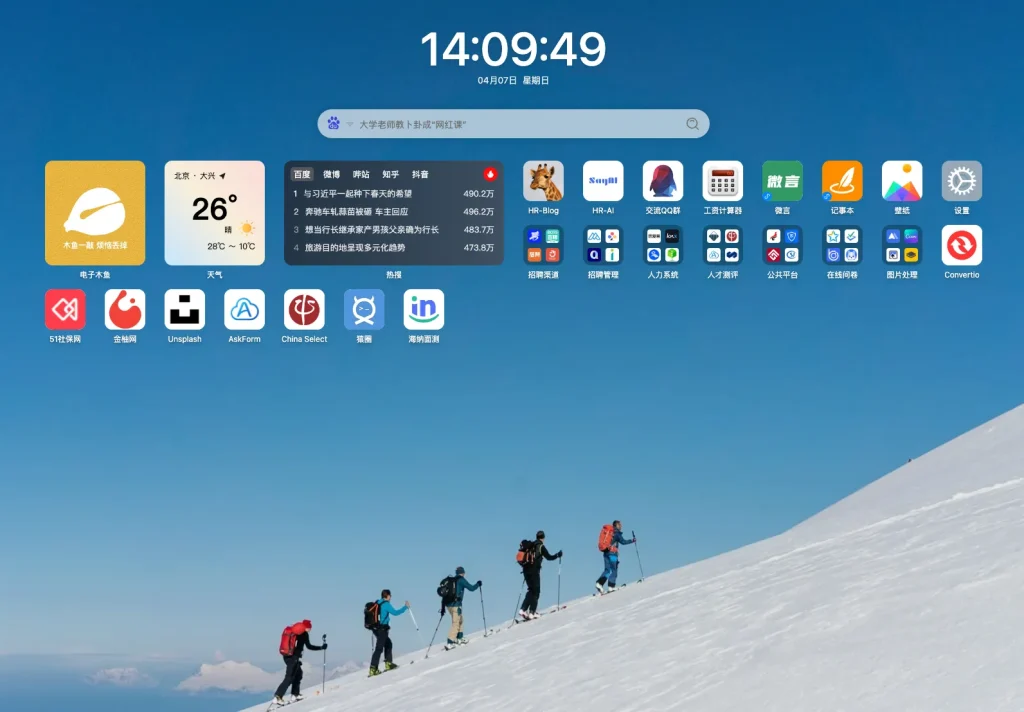Image resolution: width=1024 pixels, height=712 pixels.
Task: Open the Convertio app icon
Action: [961, 245]
